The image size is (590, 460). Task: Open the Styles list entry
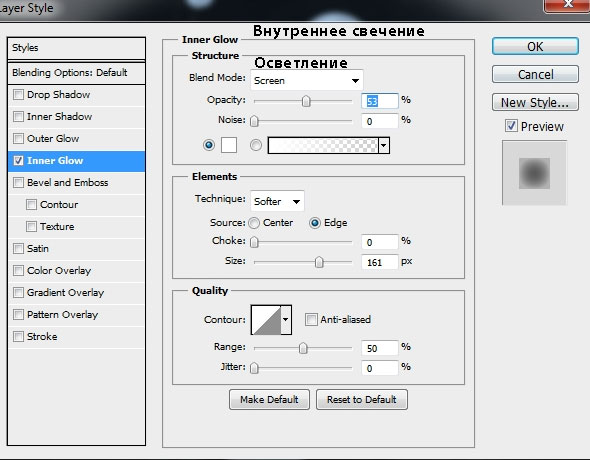point(76,48)
